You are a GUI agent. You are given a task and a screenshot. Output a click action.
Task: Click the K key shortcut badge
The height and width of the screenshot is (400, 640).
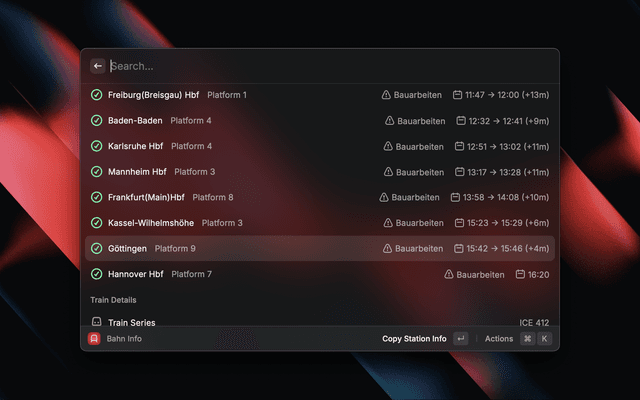click(x=545, y=339)
